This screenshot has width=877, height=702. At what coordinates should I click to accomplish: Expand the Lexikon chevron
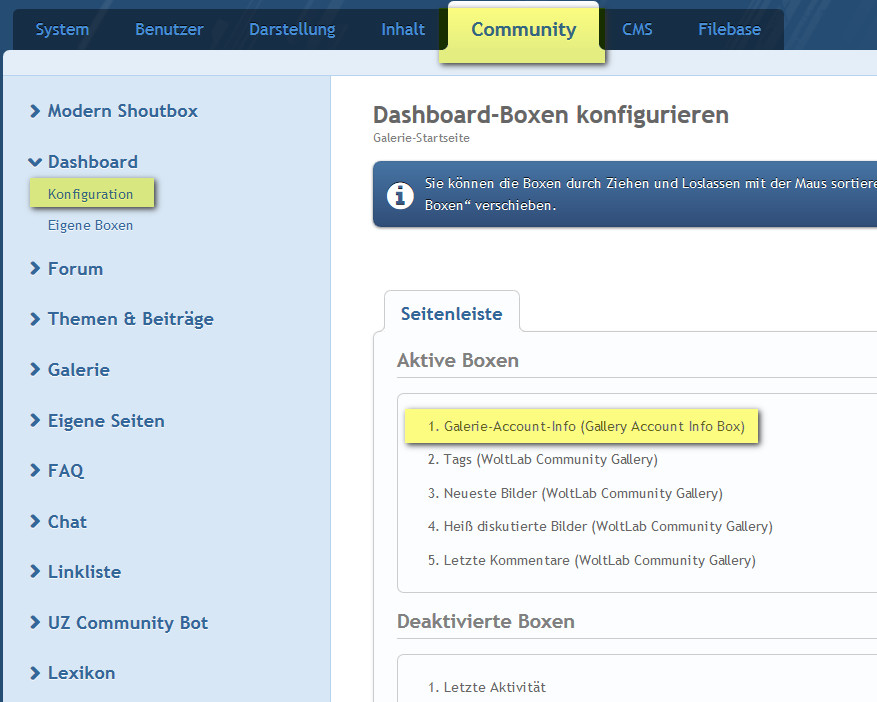[35, 673]
